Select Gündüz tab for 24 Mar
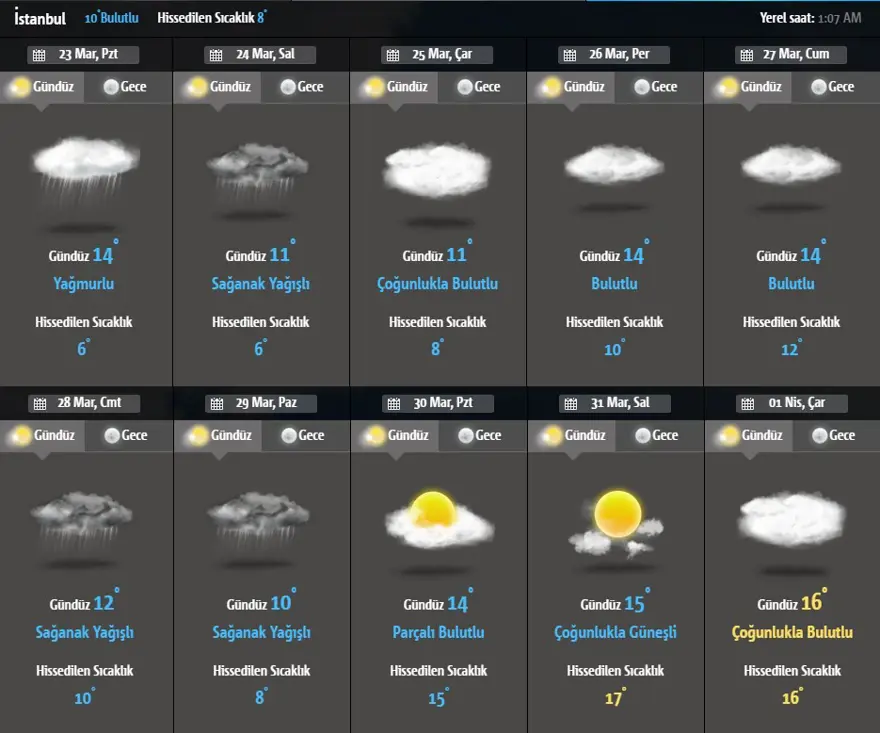This screenshot has width=880, height=733. [219, 87]
